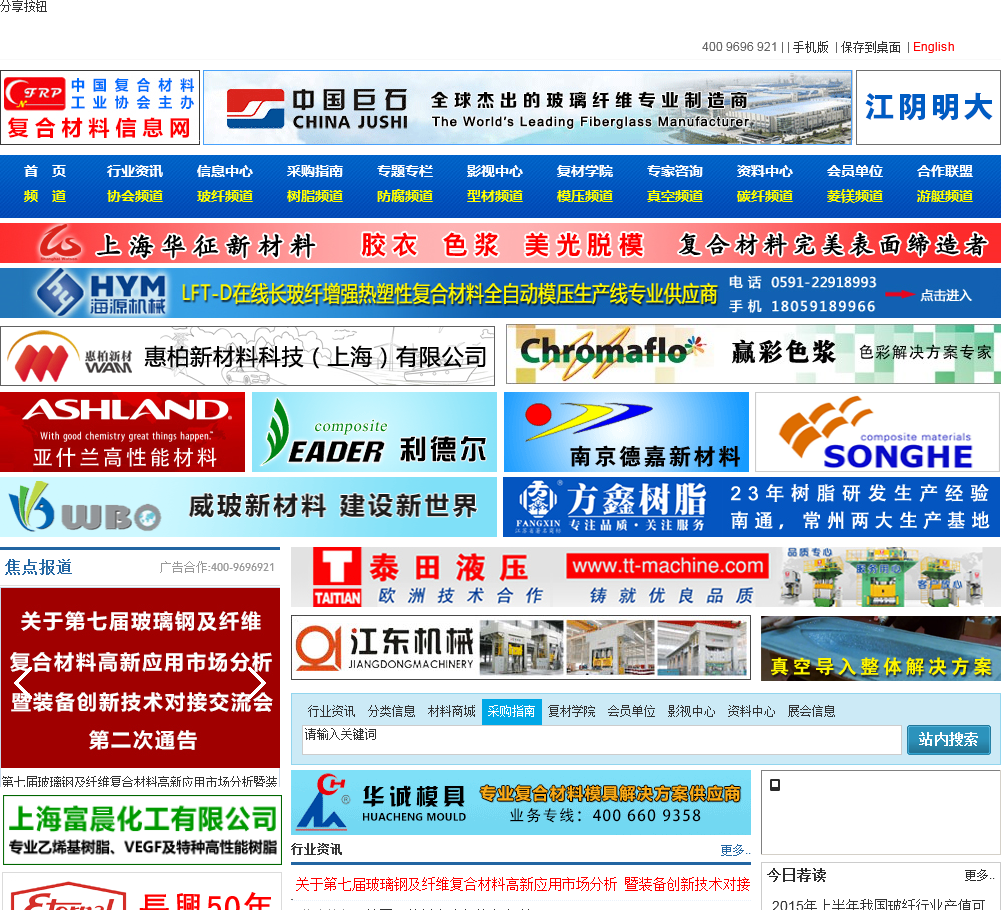Open 型材频道 channel link

click(x=495, y=196)
